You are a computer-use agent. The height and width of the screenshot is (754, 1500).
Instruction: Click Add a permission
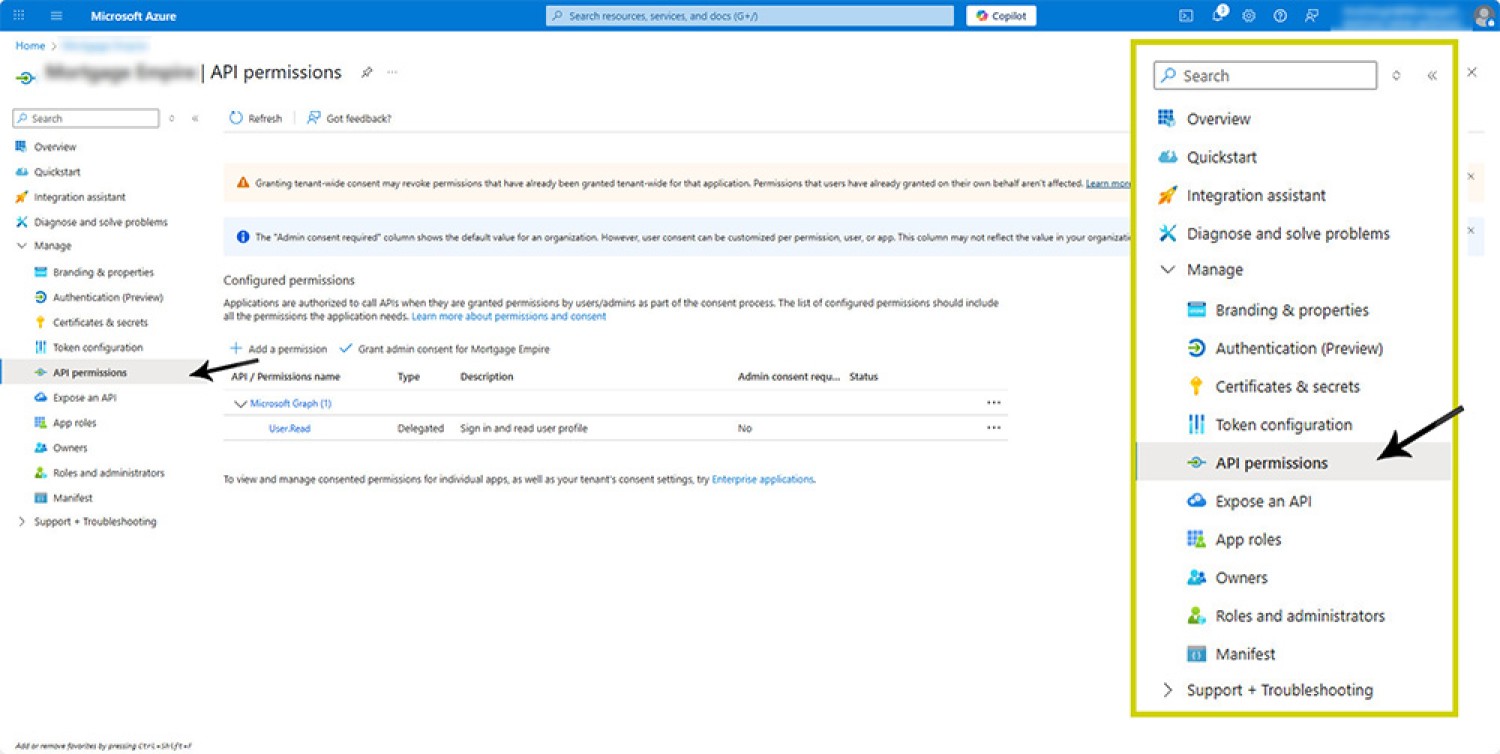pos(278,349)
